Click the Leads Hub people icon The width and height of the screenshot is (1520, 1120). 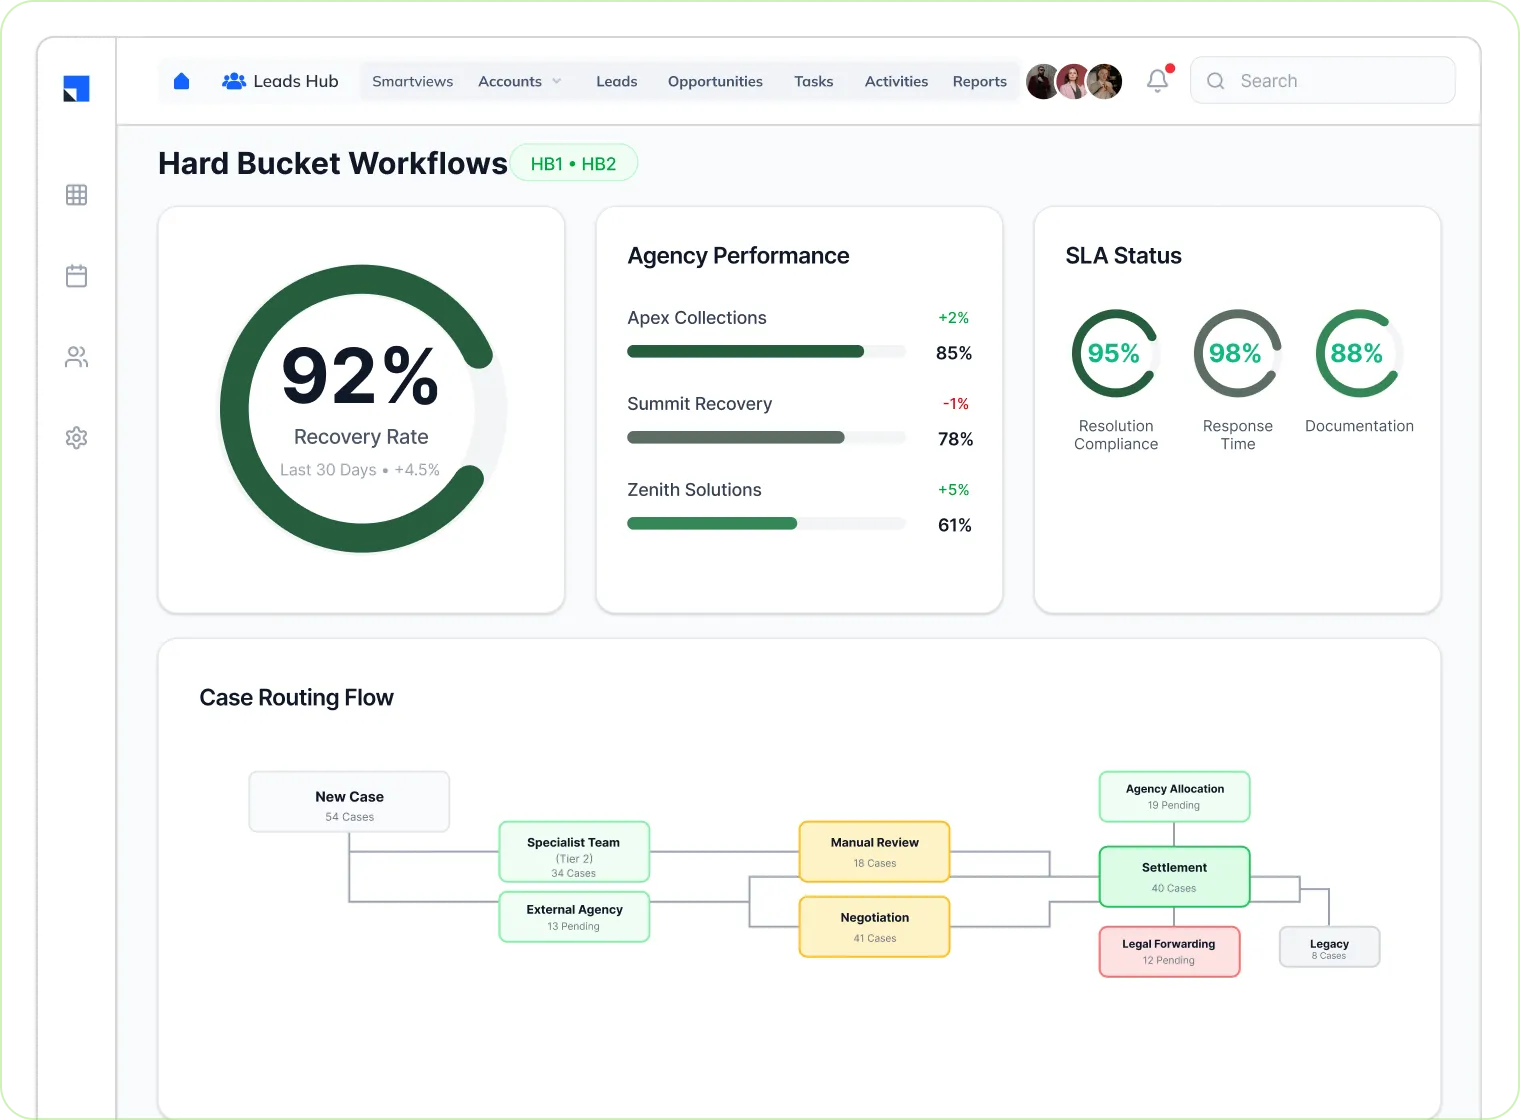pos(234,81)
